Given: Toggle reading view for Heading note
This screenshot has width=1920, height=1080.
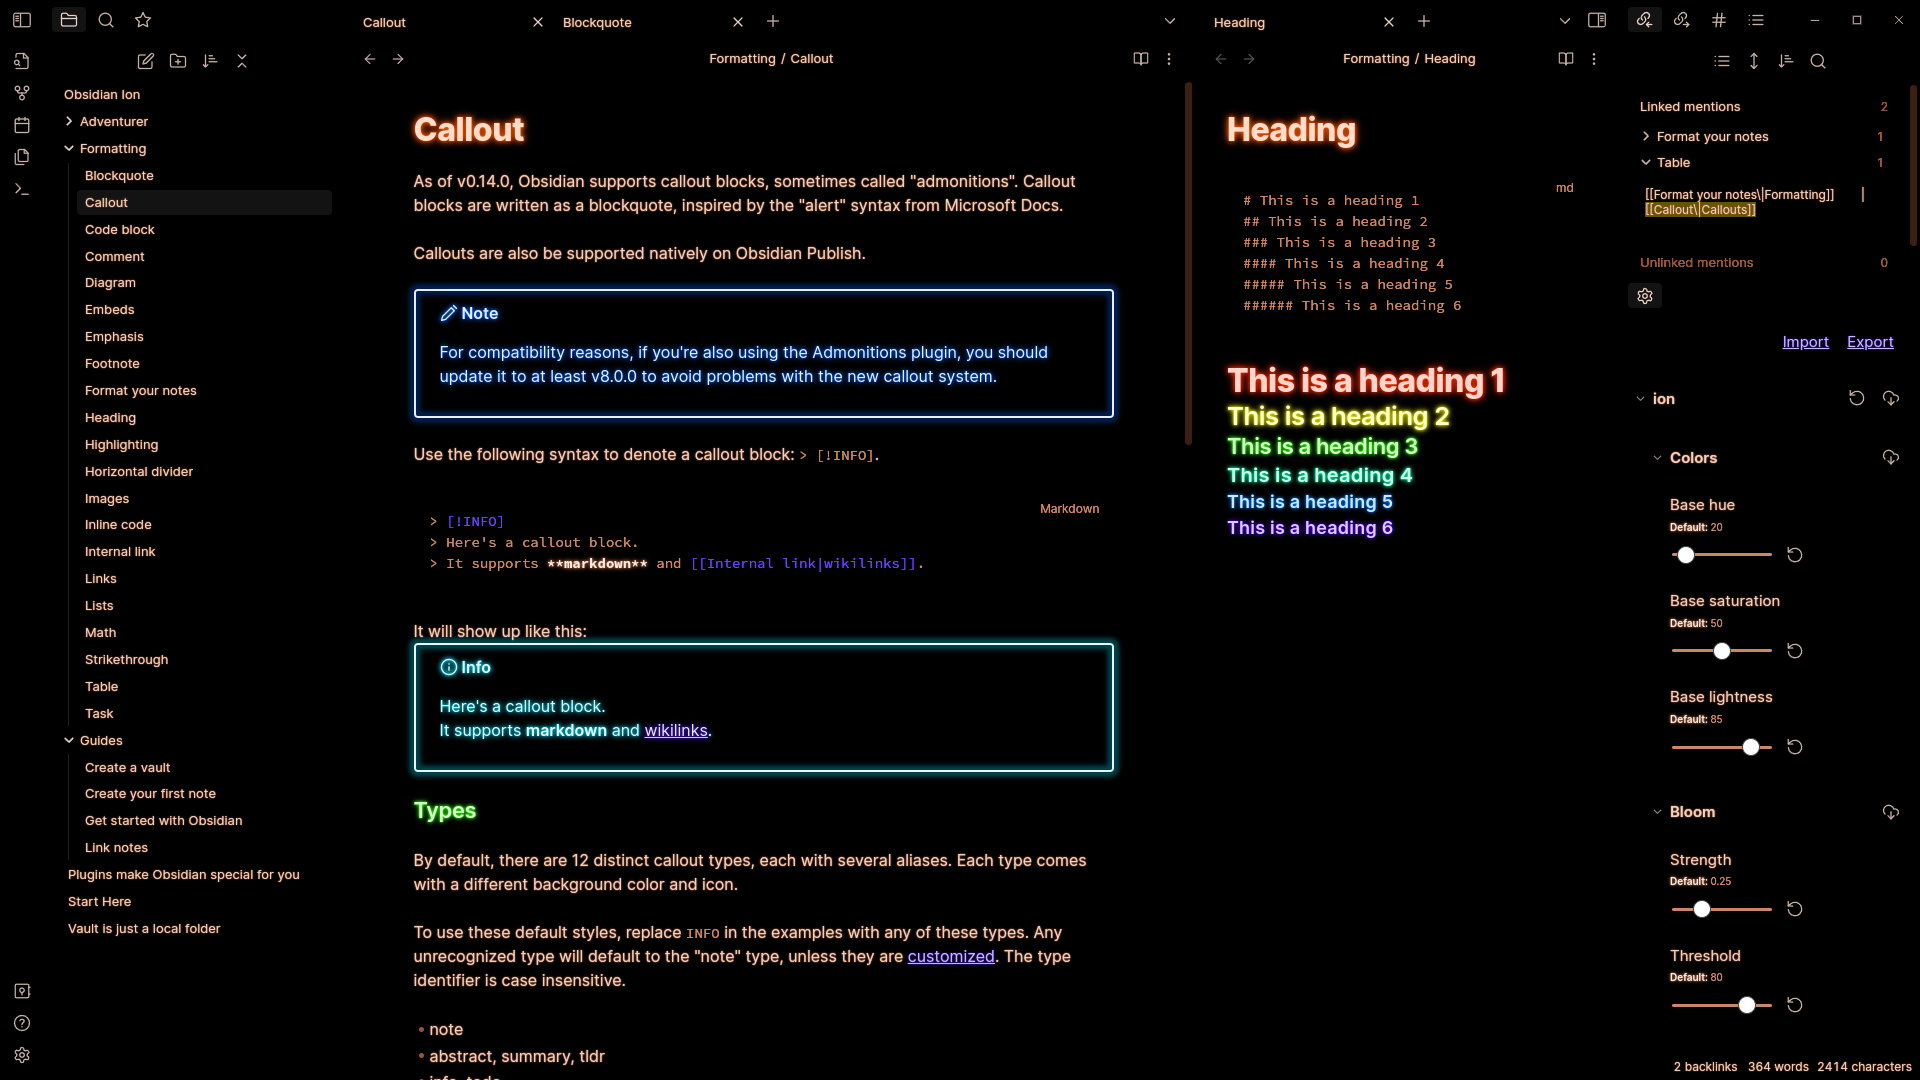Looking at the screenshot, I should (1566, 59).
